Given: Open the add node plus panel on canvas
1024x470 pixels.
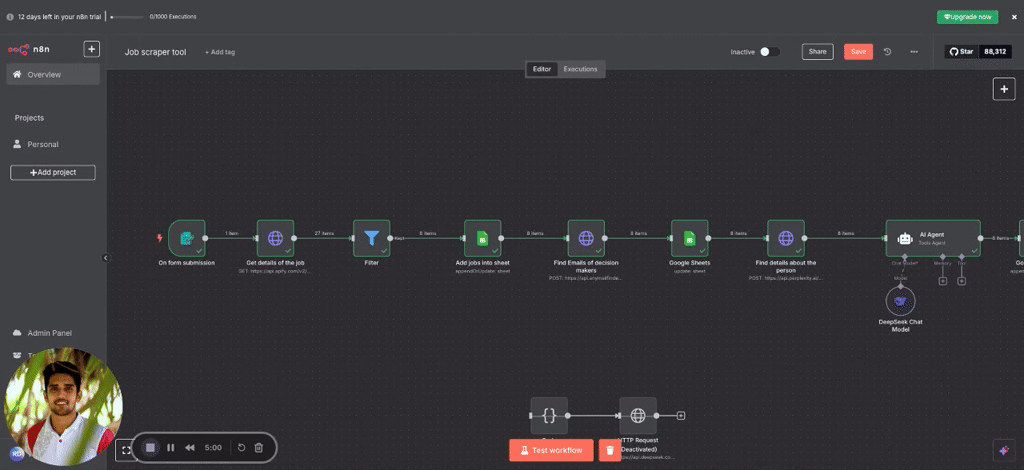Looking at the screenshot, I should pos(1004,89).
